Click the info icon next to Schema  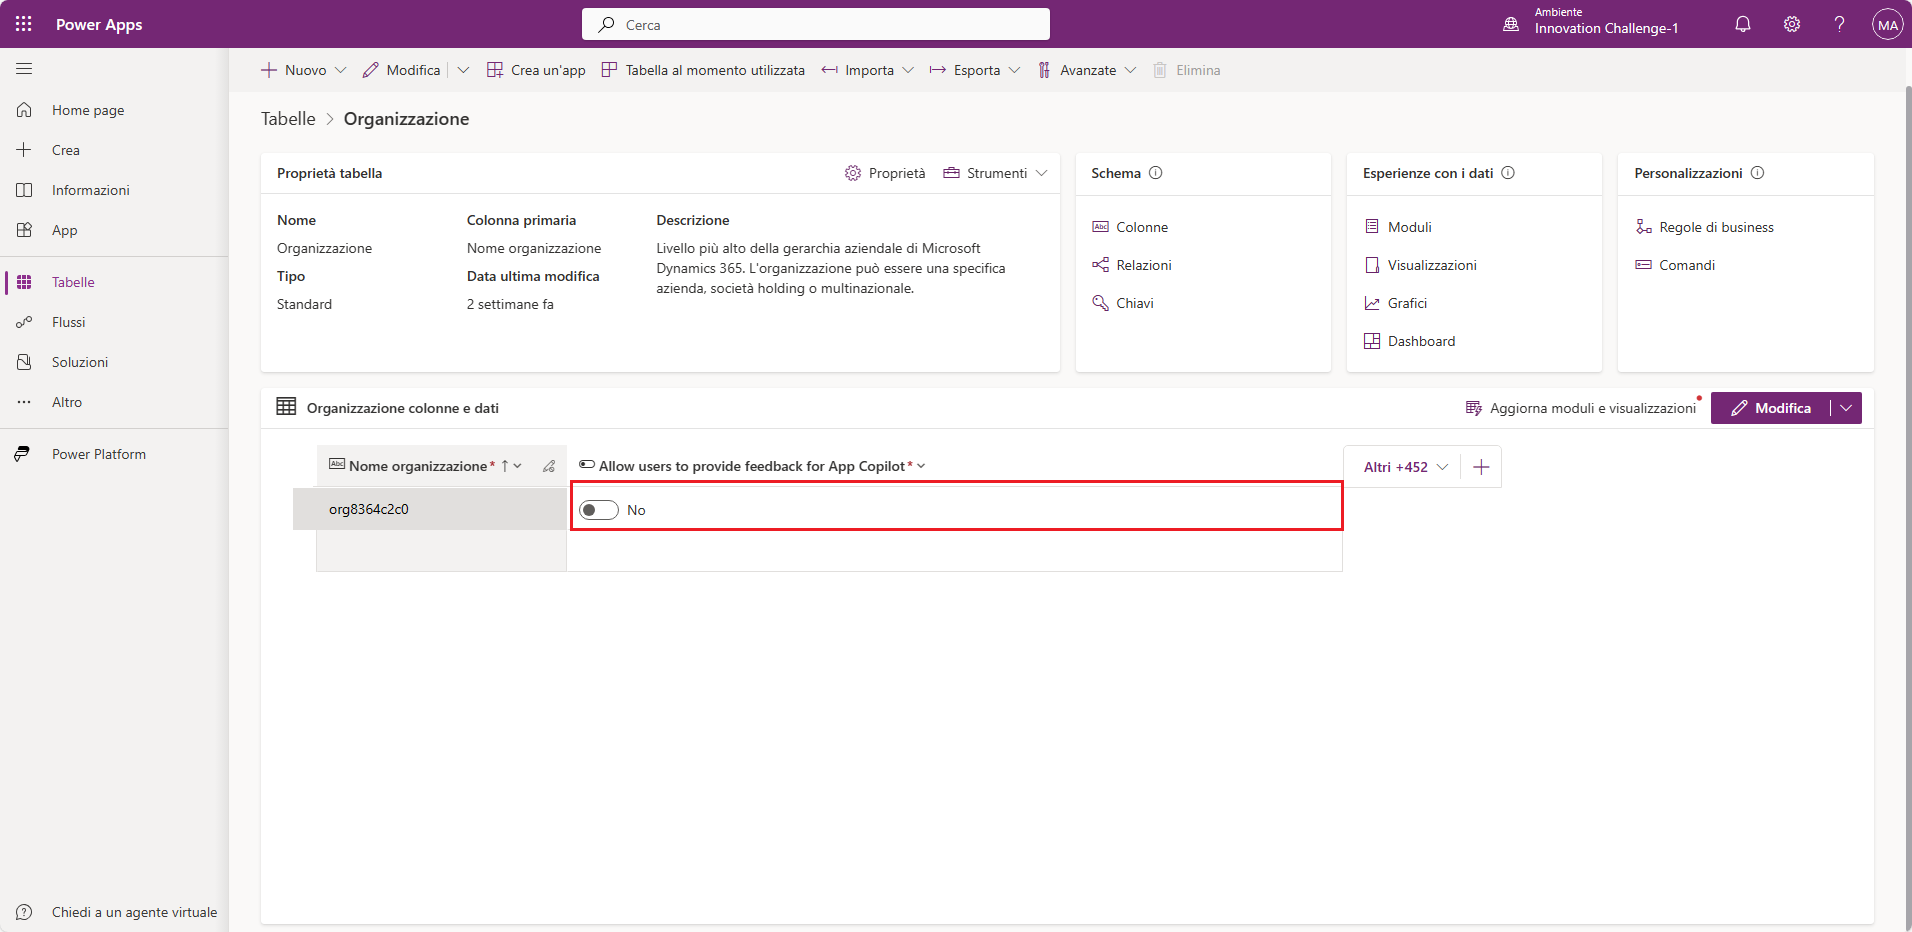1156,173
